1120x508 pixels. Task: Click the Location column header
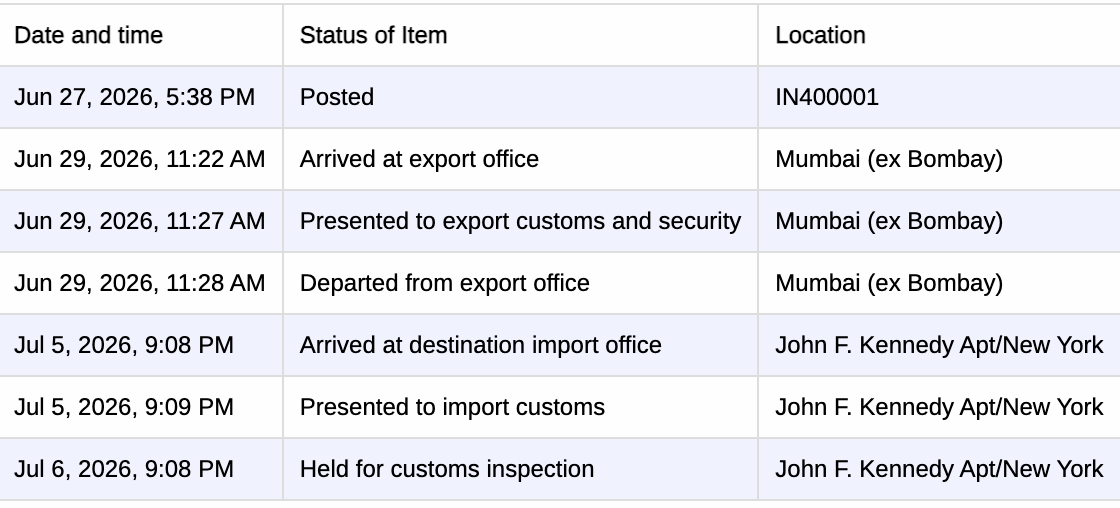click(821, 35)
